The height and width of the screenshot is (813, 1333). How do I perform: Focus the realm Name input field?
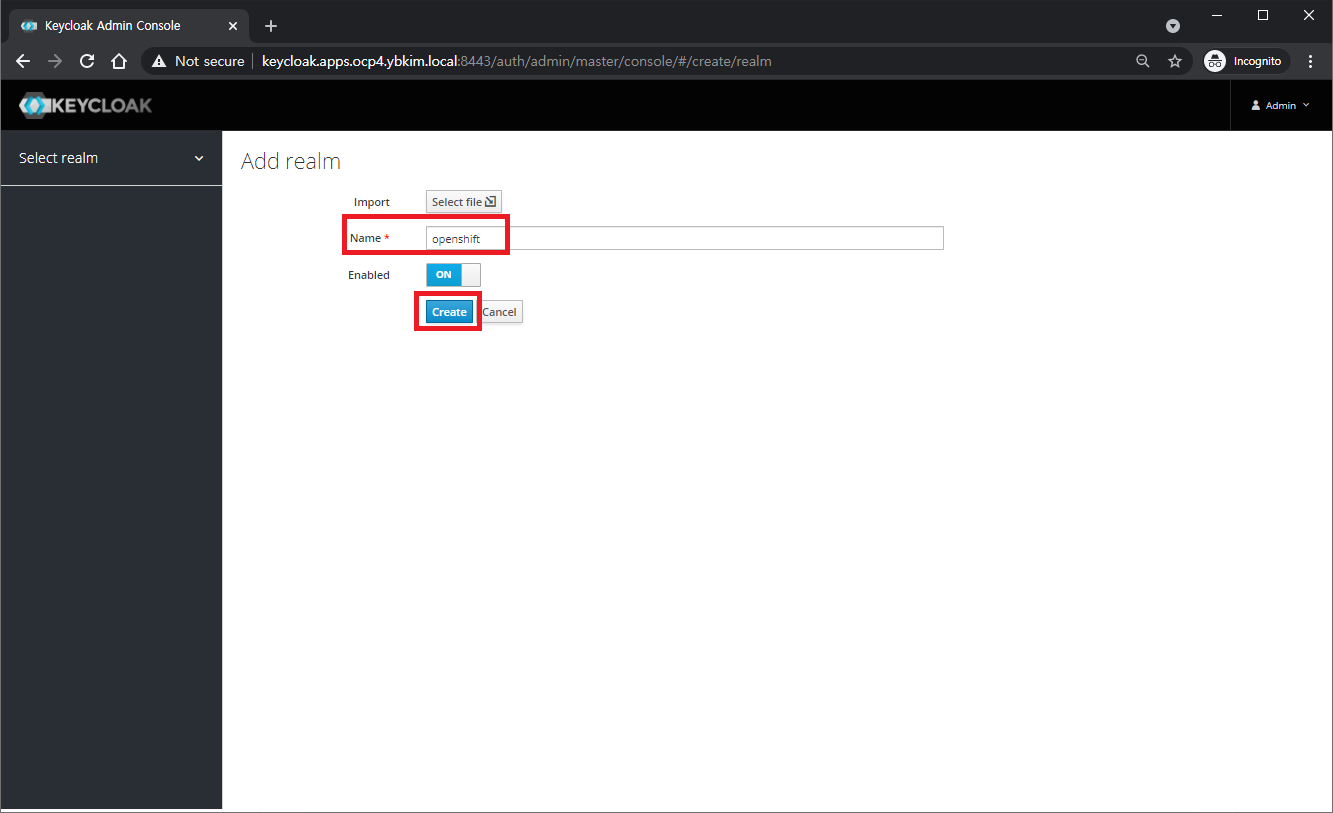(685, 238)
